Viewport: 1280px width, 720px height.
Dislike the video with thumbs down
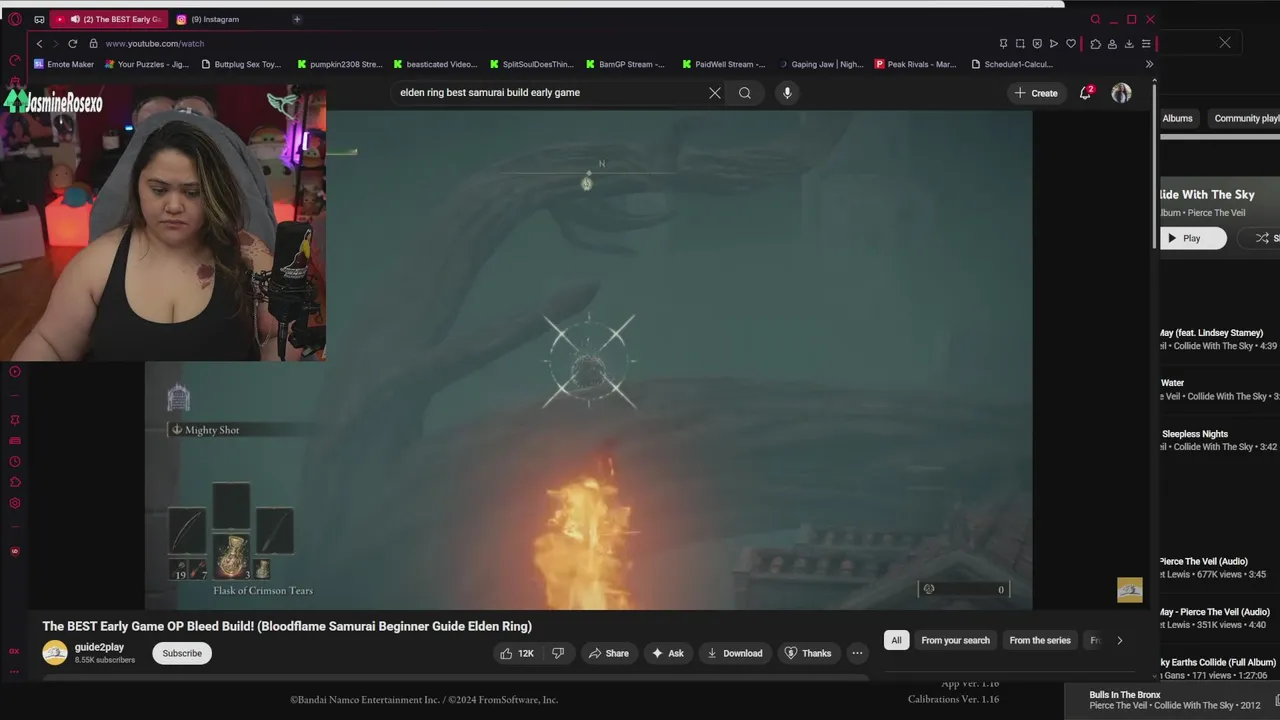click(x=558, y=653)
